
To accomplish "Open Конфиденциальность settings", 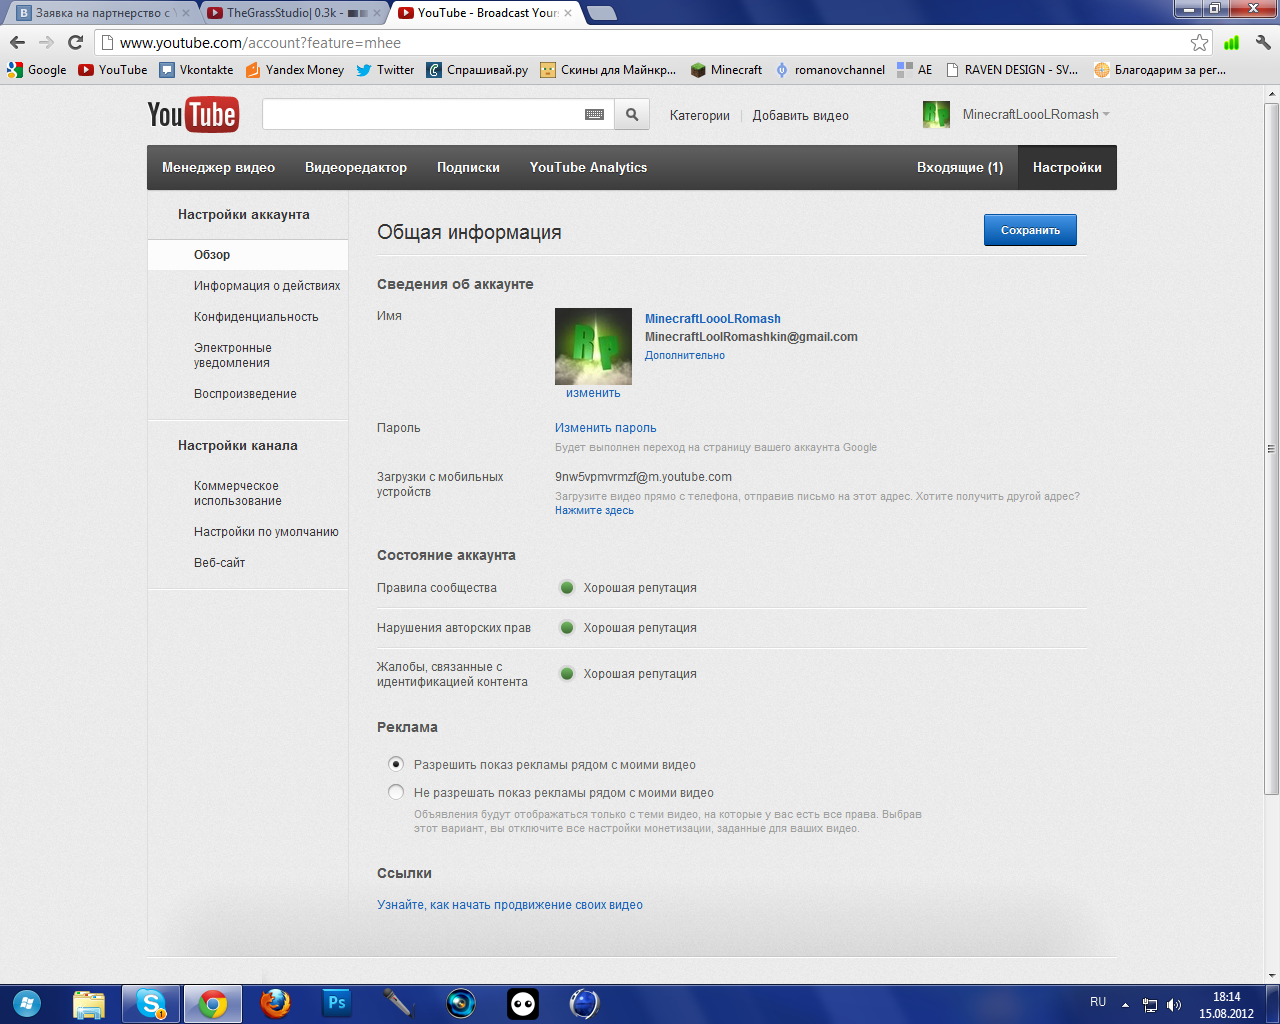I will [256, 317].
